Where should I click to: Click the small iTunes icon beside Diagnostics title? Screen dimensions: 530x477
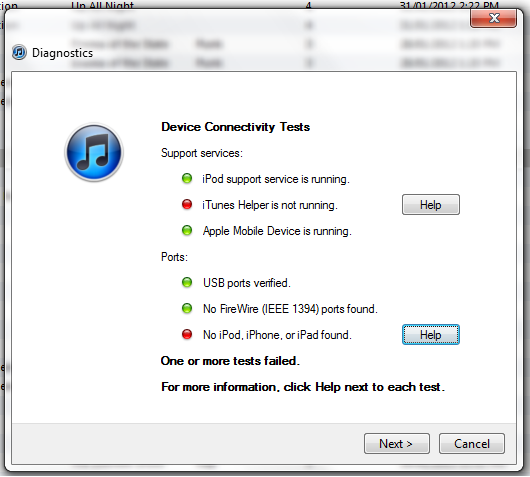pos(19,53)
